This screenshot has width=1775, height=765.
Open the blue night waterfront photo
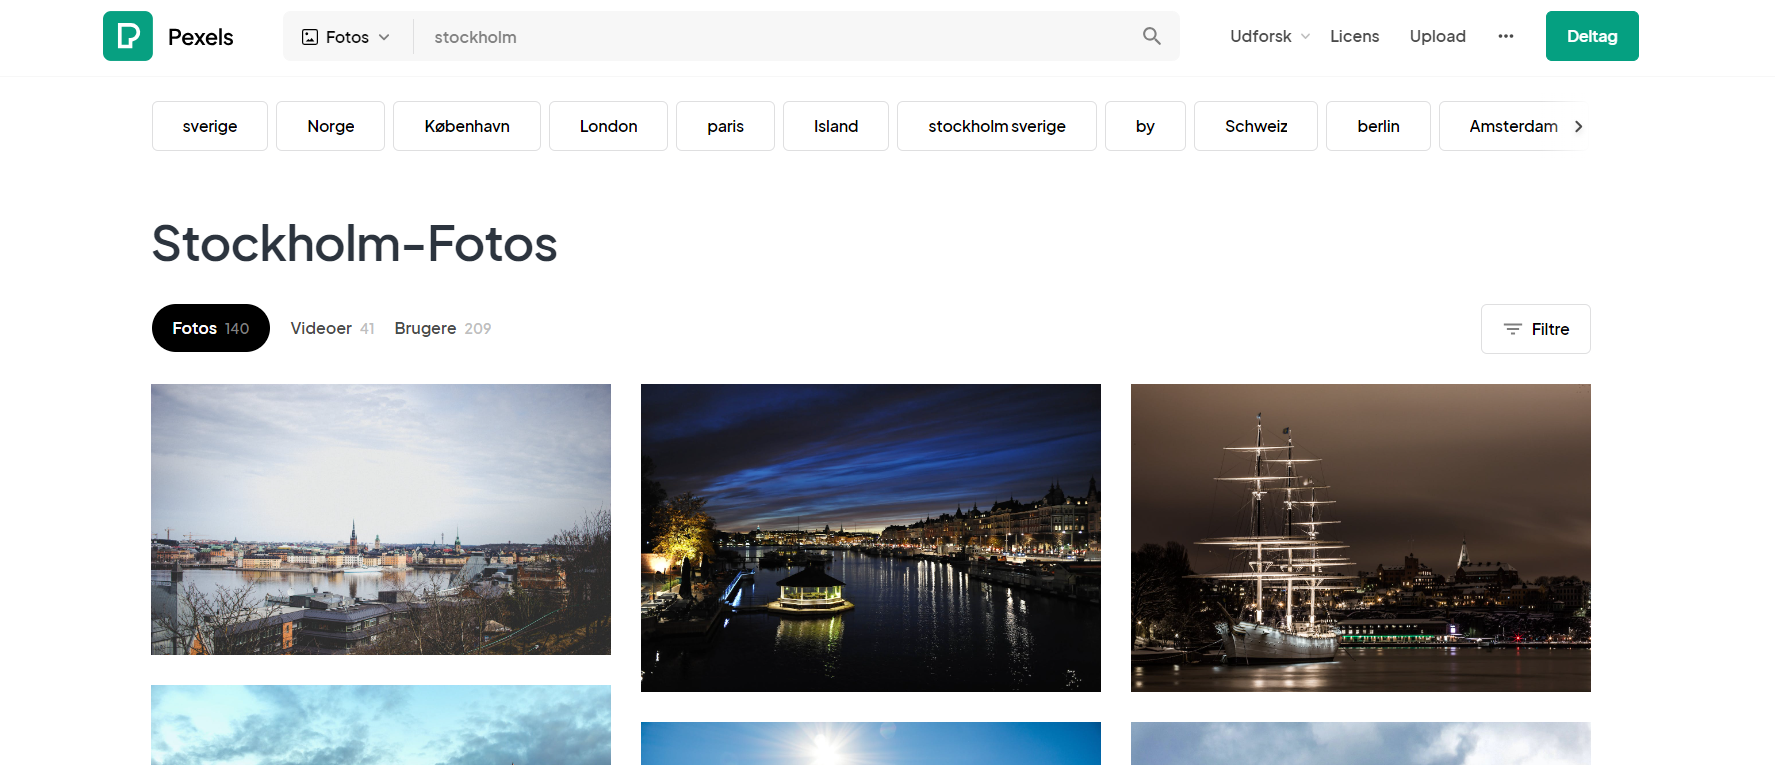coord(870,537)
